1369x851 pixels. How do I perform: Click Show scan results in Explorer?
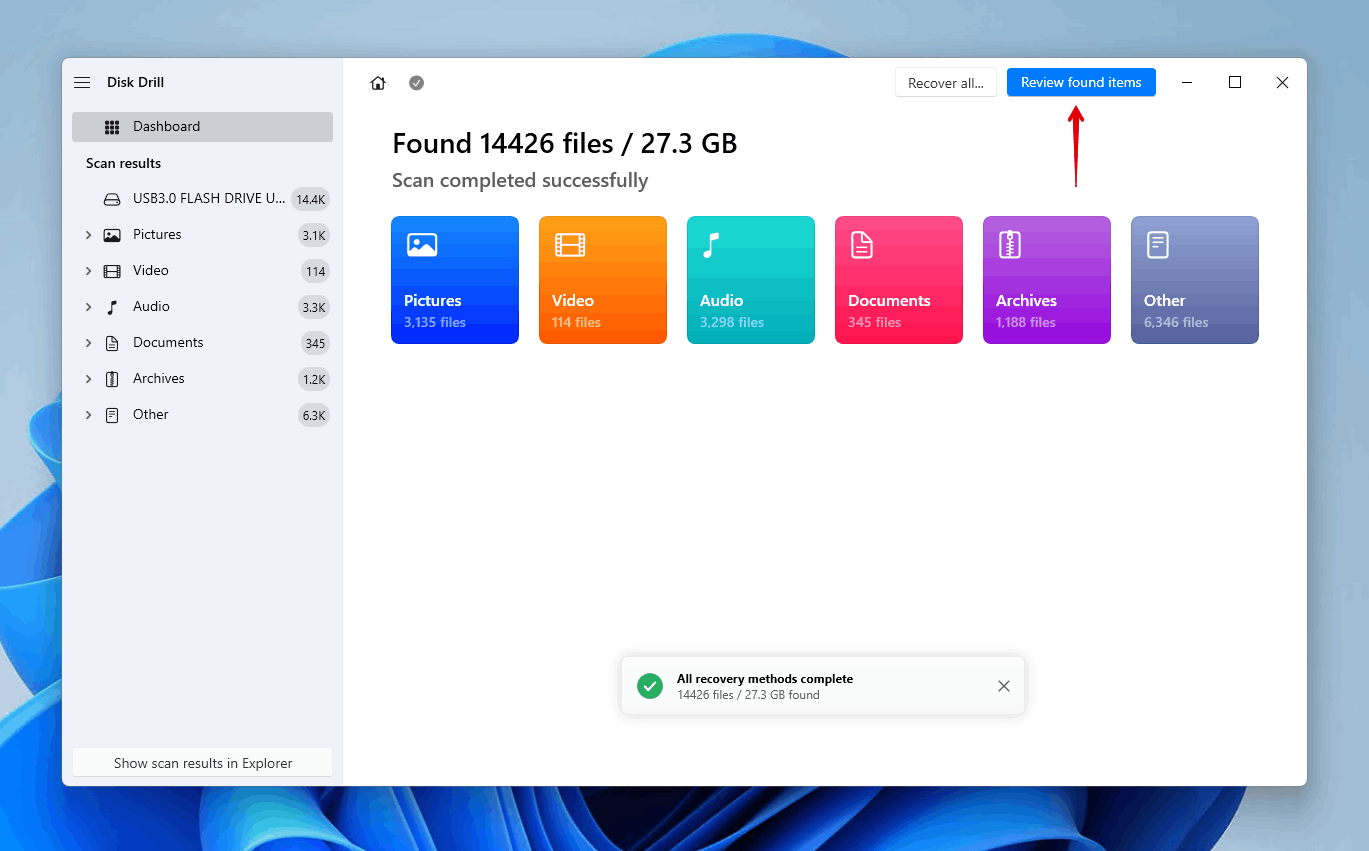(203, 763)
